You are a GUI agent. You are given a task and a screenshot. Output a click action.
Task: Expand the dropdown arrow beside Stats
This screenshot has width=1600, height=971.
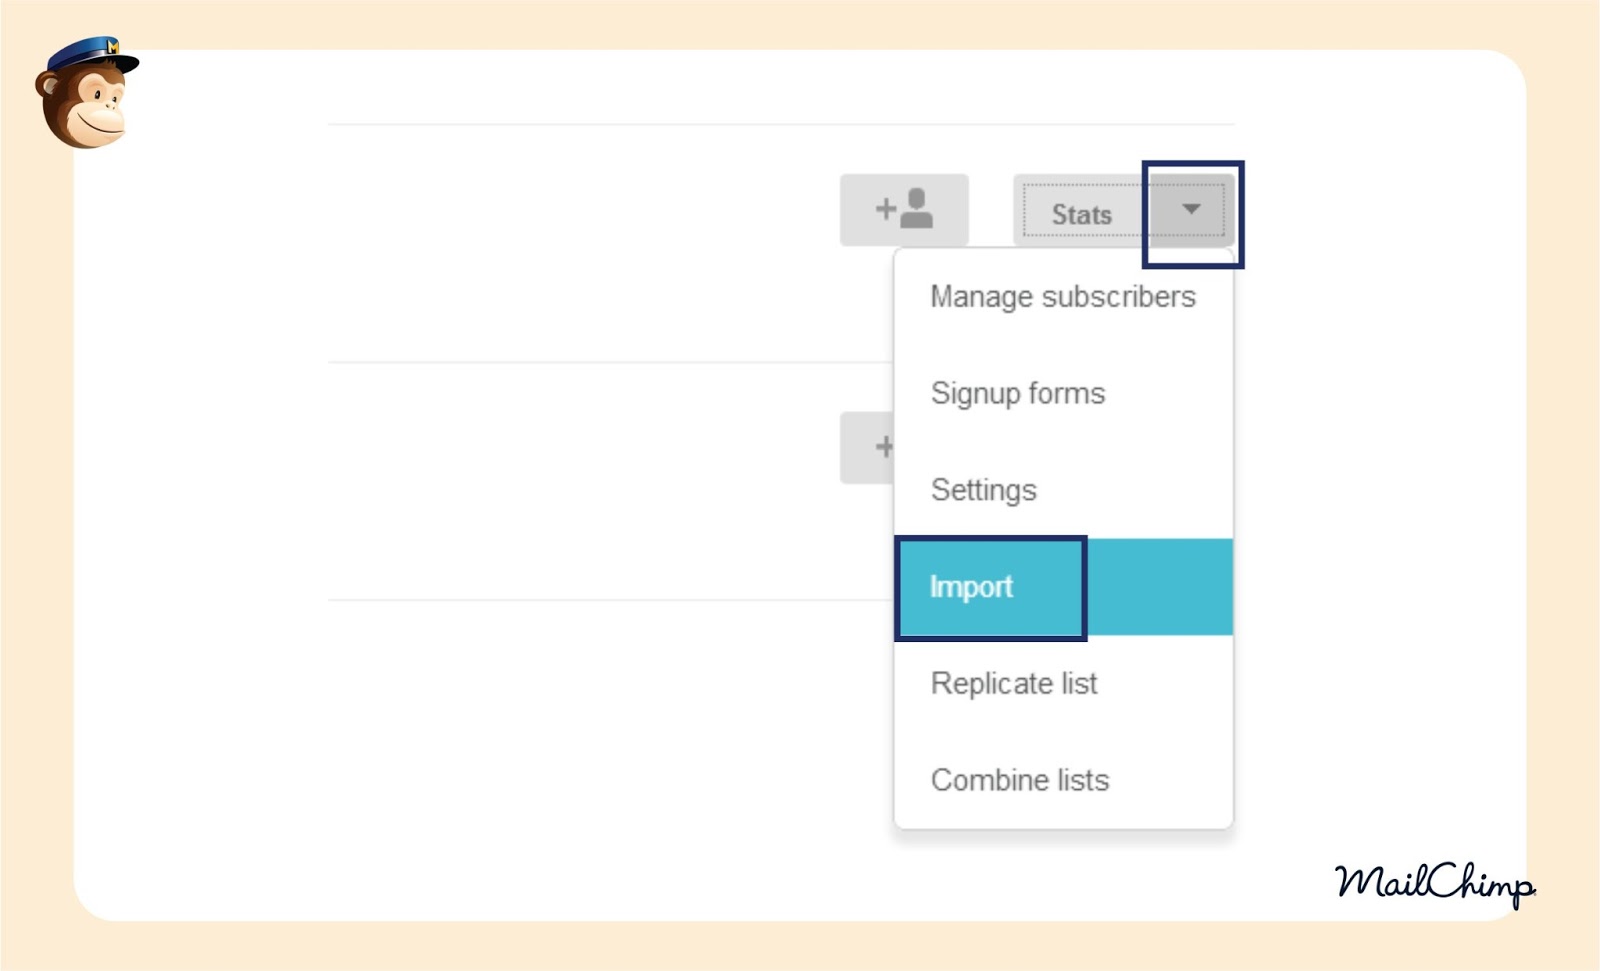[1190, 210]
